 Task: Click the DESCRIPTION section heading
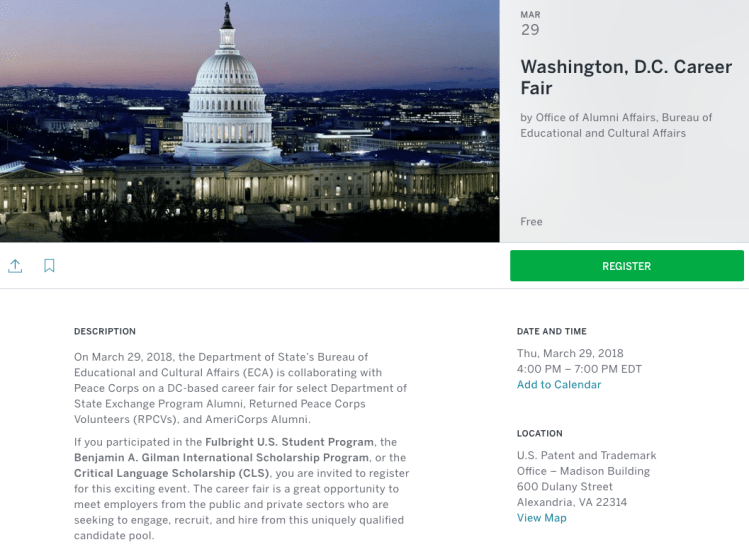tap(105, 332)
